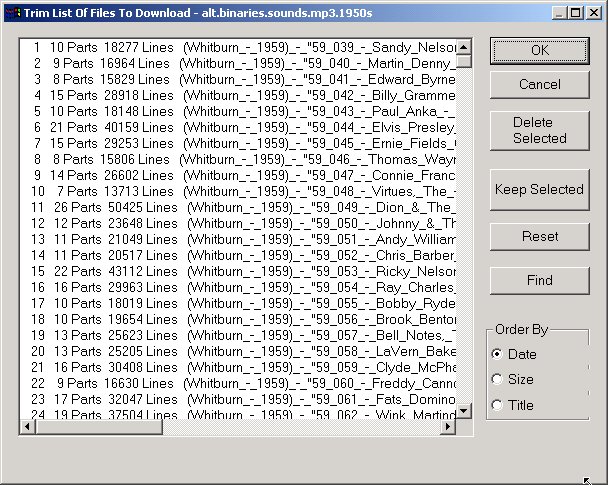Maximize the Trim List window
Viewport: 608px width, 485px height.
click(x=575, y=13)
